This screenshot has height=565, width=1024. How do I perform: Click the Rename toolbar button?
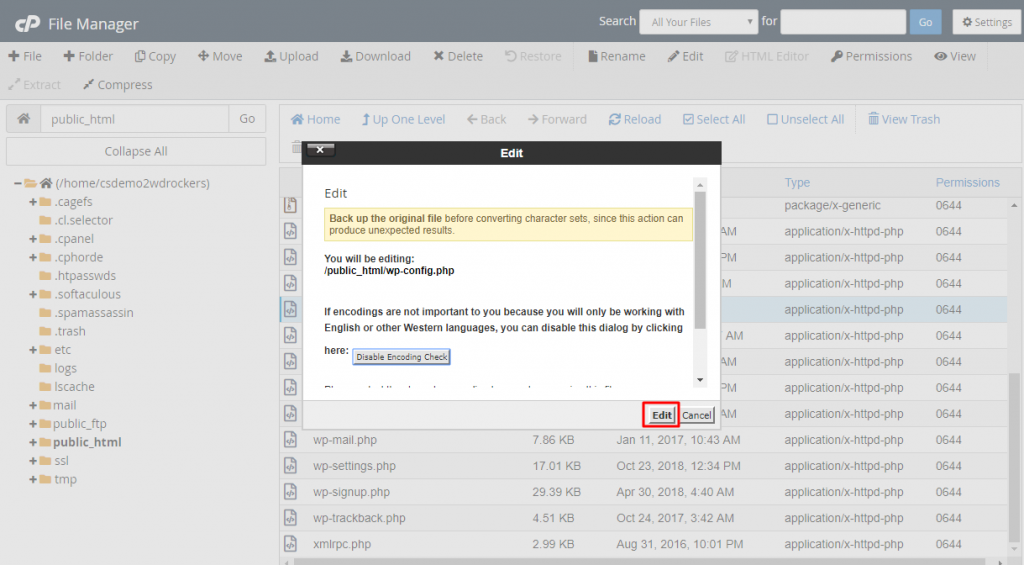point(616,56)
